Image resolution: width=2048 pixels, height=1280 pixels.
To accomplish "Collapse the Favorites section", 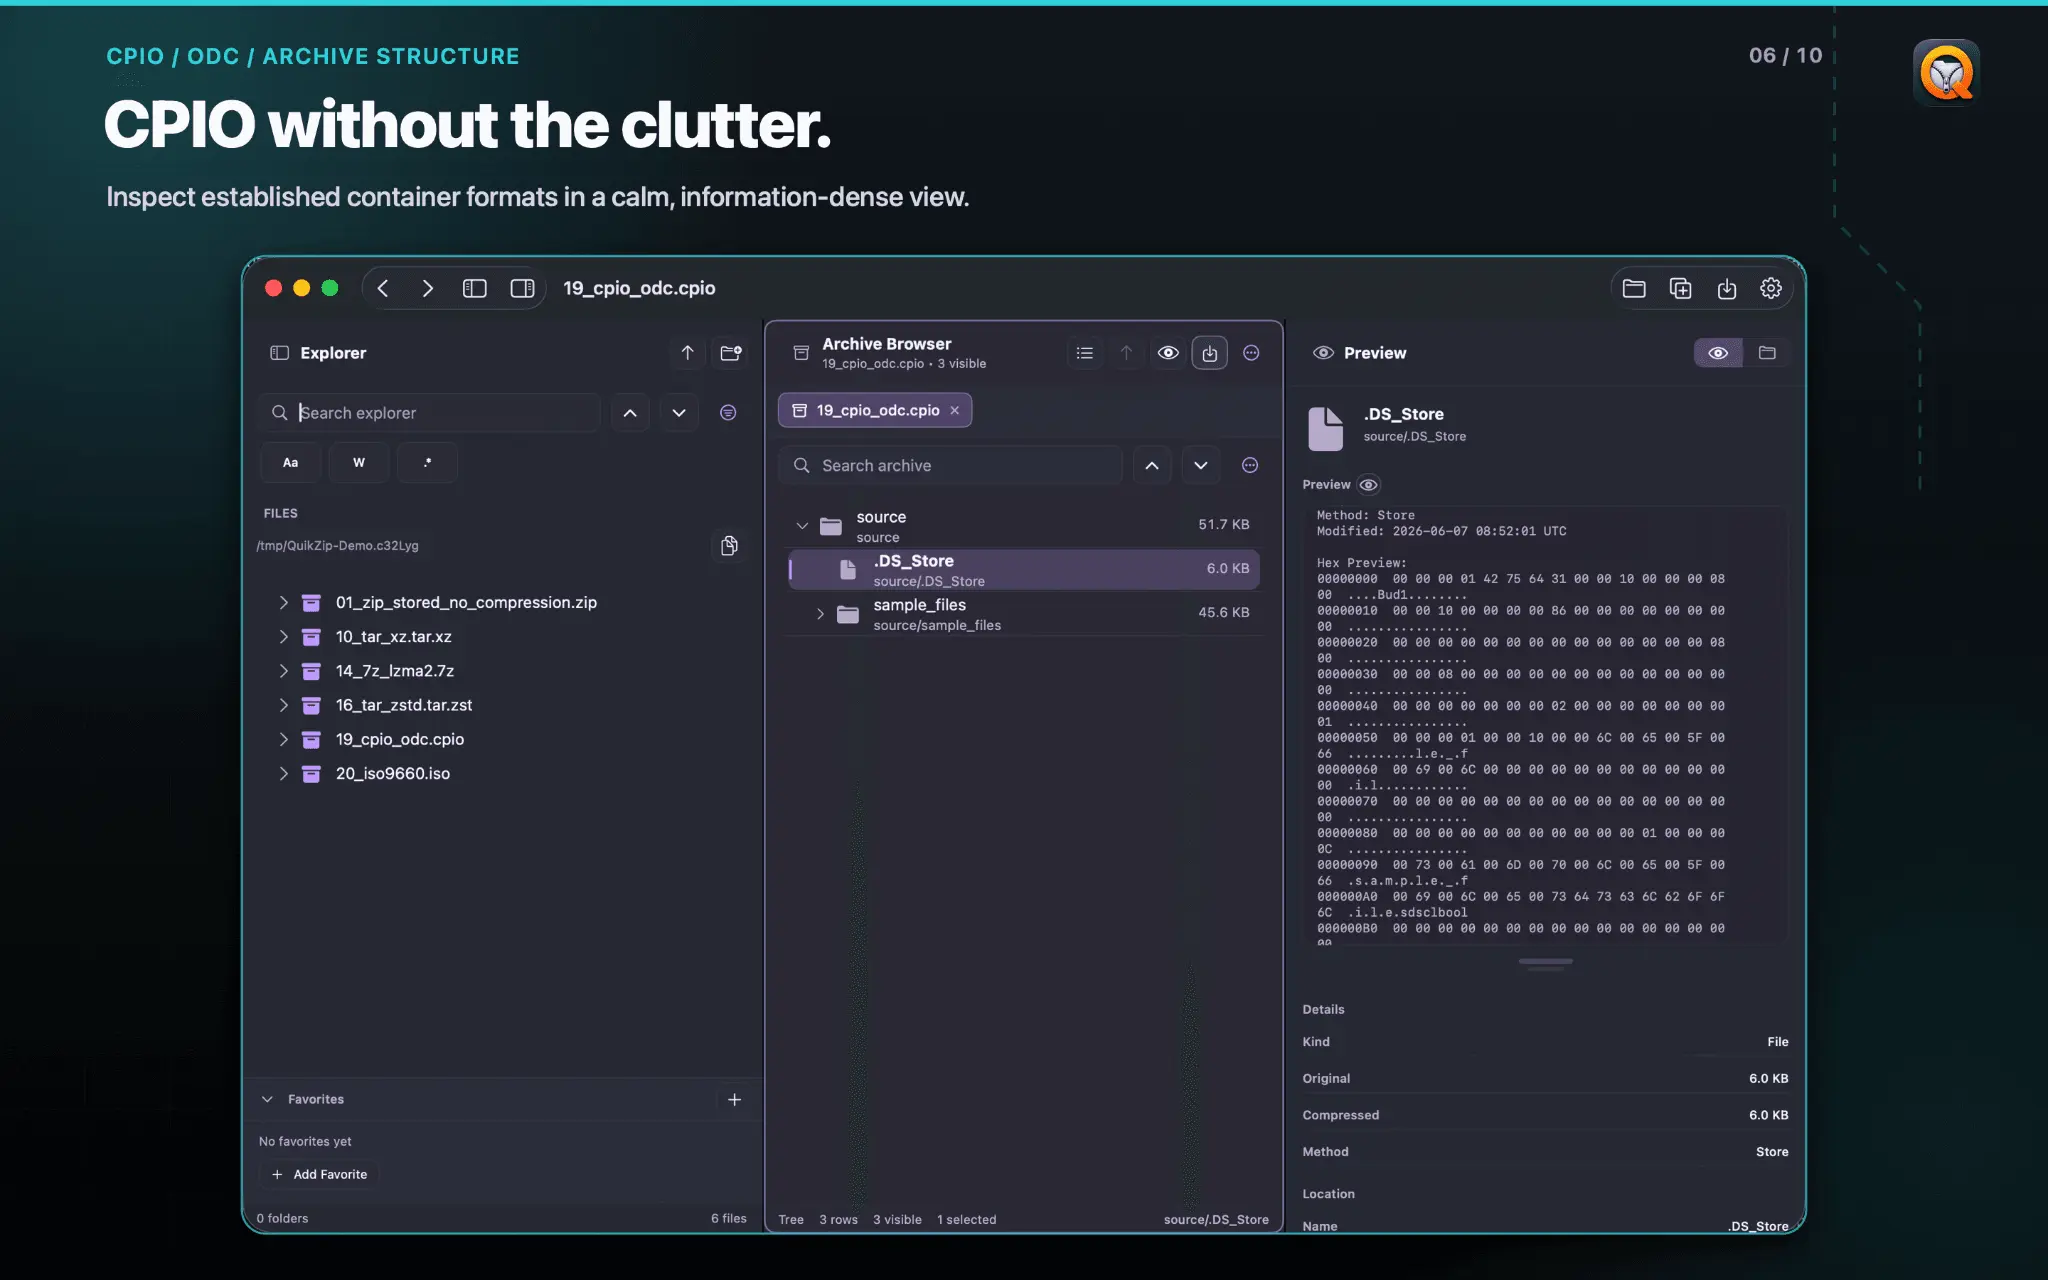I will (x=267, y=1099).
